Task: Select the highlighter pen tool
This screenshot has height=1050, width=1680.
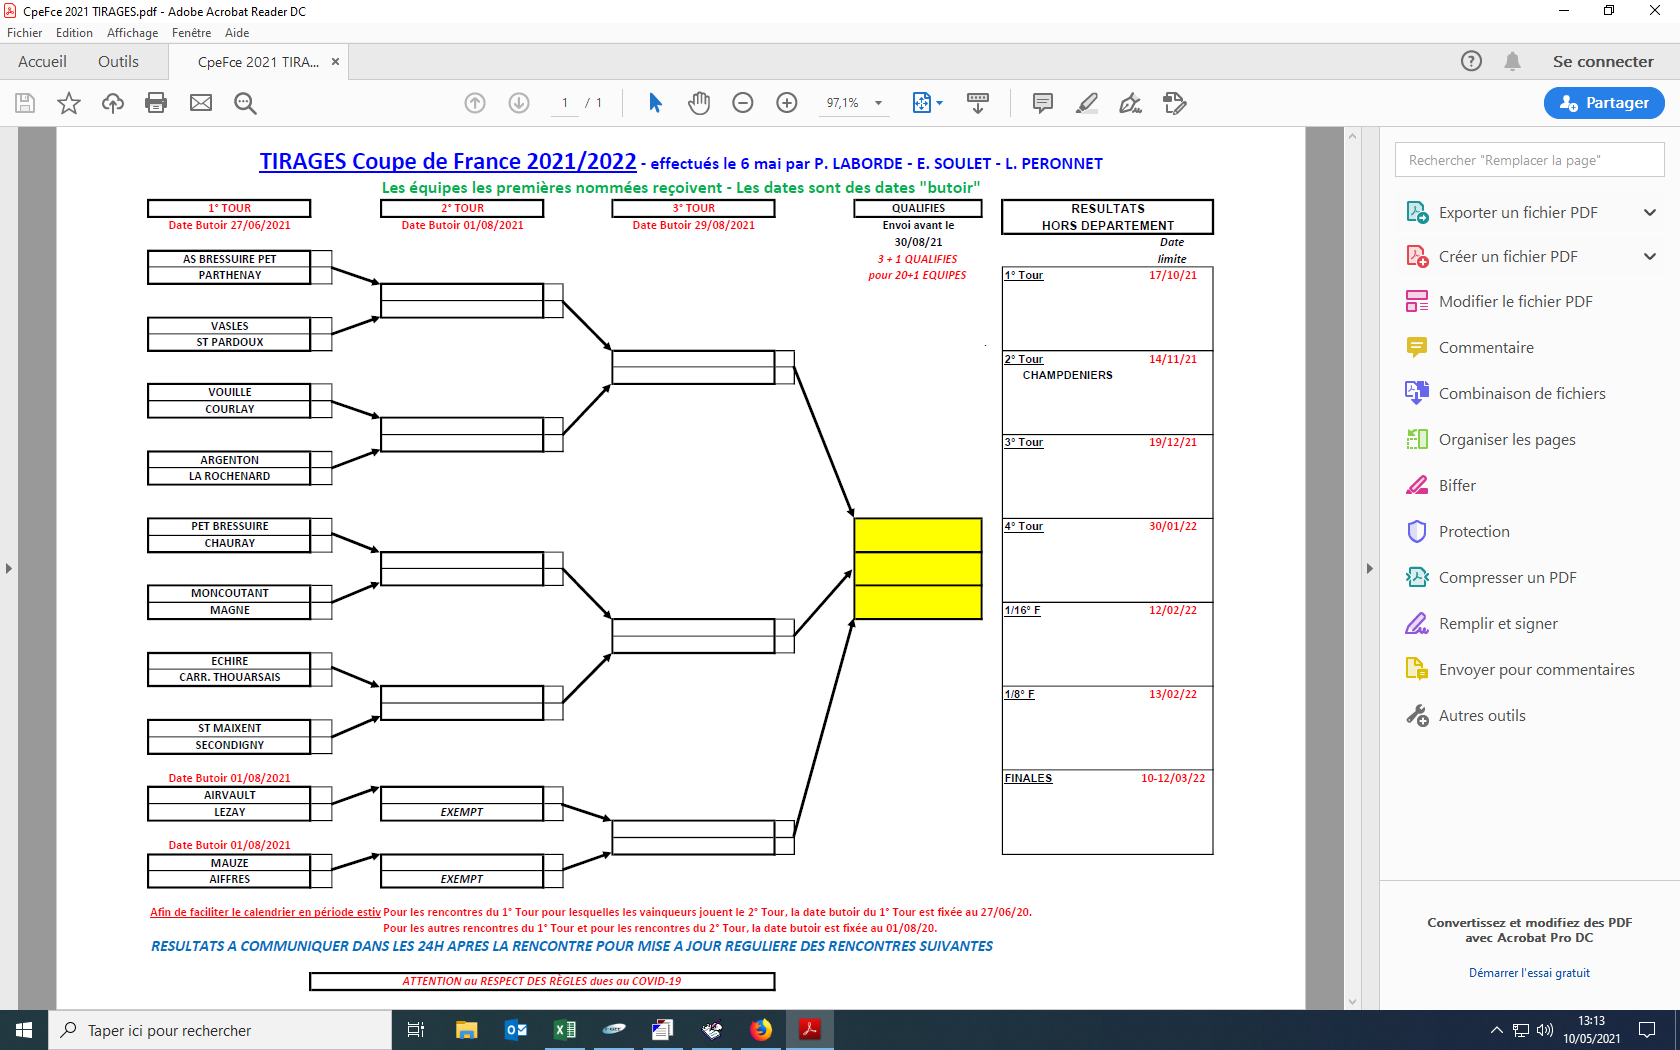Action: point(1087,103)
